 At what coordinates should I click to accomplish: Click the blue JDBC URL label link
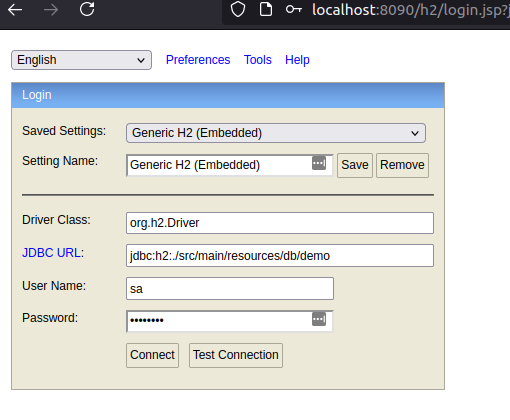(52, 253)
